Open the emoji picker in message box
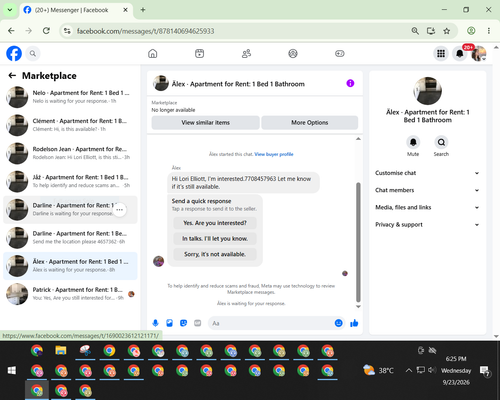 338,323
